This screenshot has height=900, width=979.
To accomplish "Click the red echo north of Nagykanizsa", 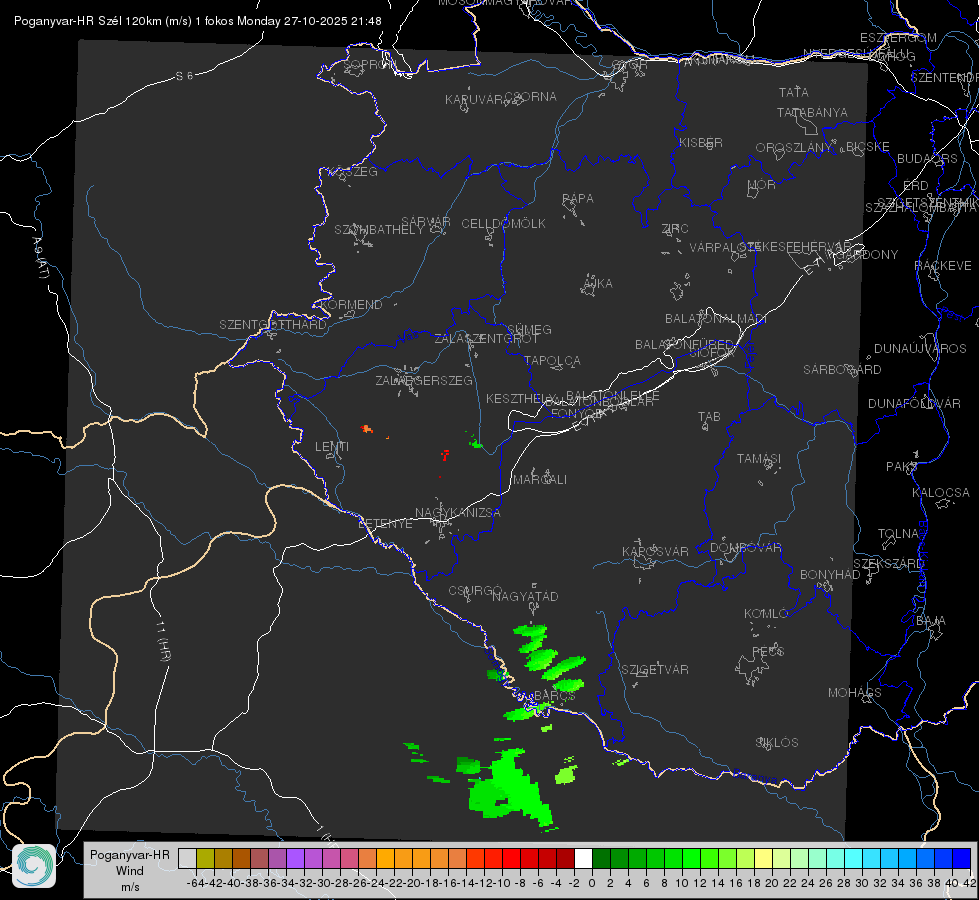I will point(445,455).
